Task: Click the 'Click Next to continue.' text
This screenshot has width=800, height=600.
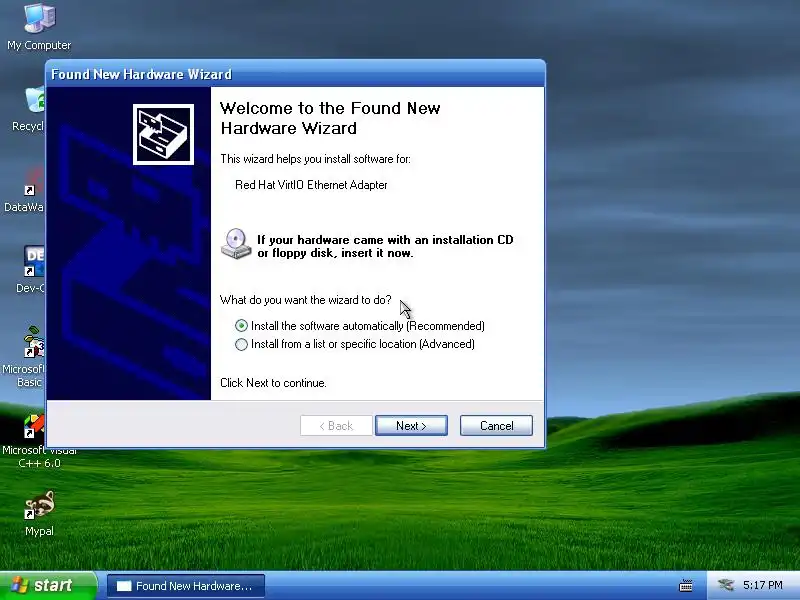Action: pyautogui.click(x=273, y=383)
